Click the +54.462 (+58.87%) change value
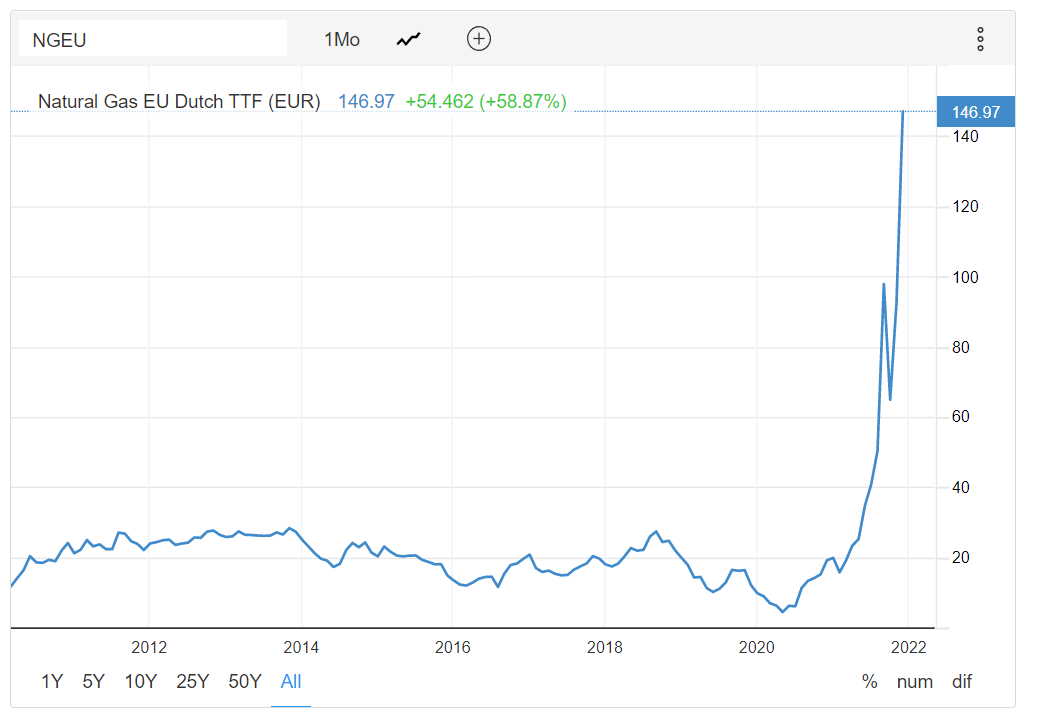Image resolution: width=1050 pixels, height=726 pixels. 486,101
